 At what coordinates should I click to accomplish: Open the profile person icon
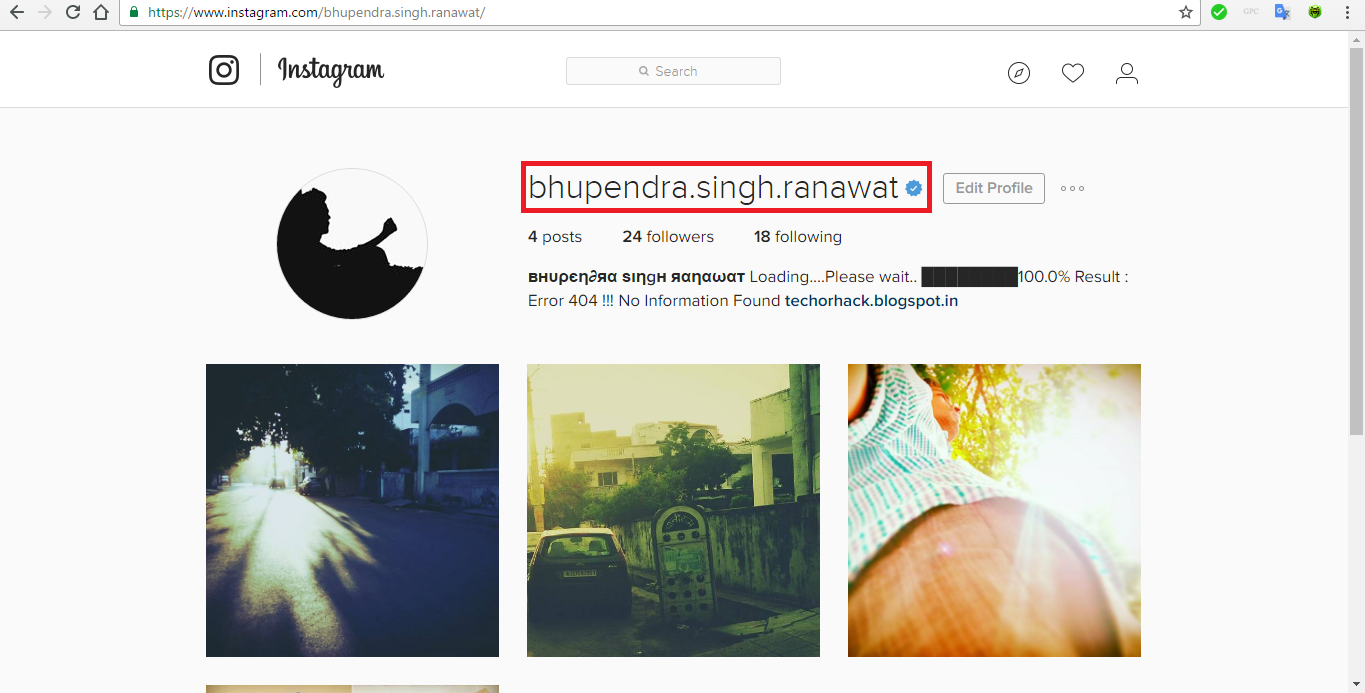coord(1127,73)
